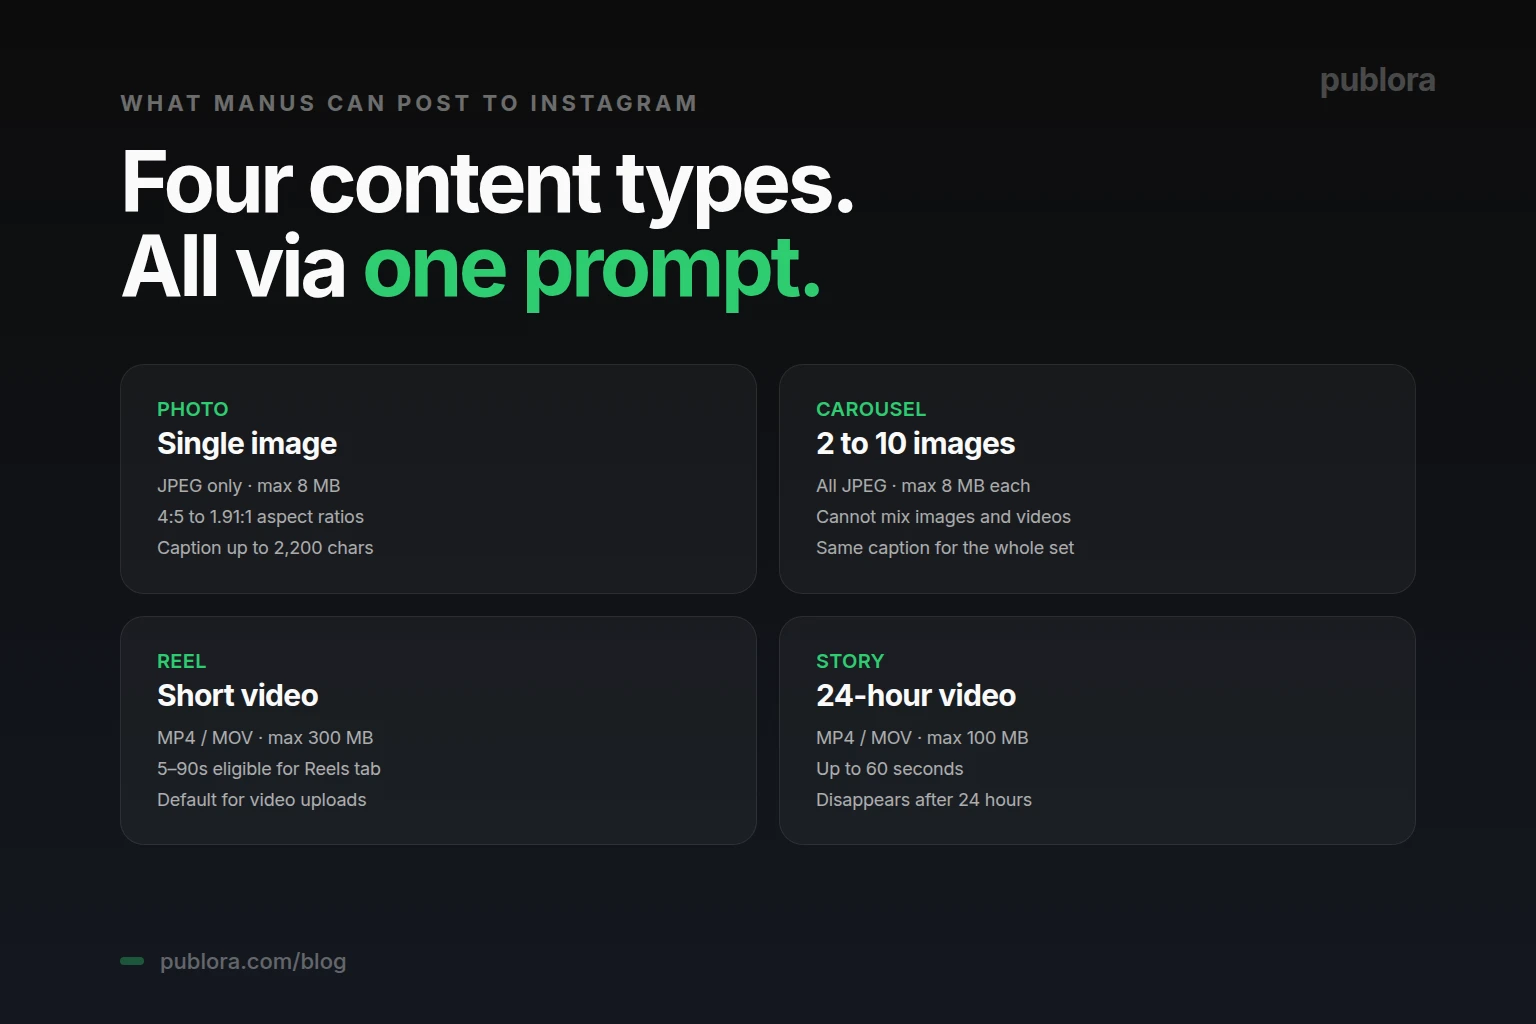This screenshot has width=1536, height=1024.
Task: Click 'Default for video uploads' line
Action: pyautogui.click(x=262, y=800)
